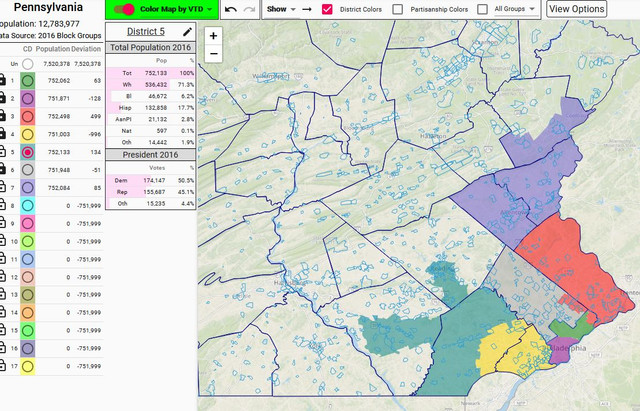Toggle the lock icon for district 12
The image size is (640, 411).
pos(2,277)
